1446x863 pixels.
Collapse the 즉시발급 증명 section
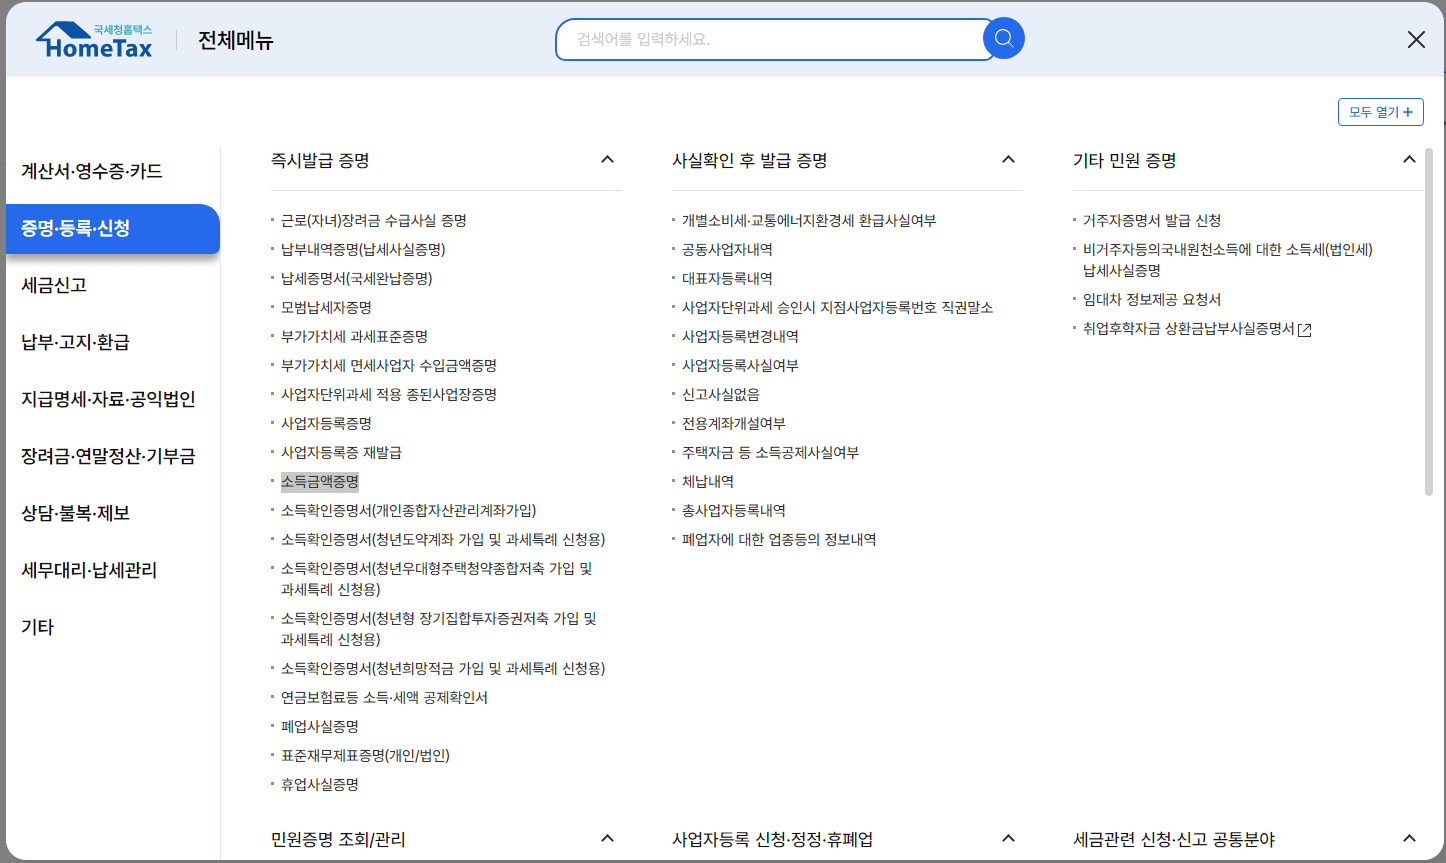click(607, 160)
